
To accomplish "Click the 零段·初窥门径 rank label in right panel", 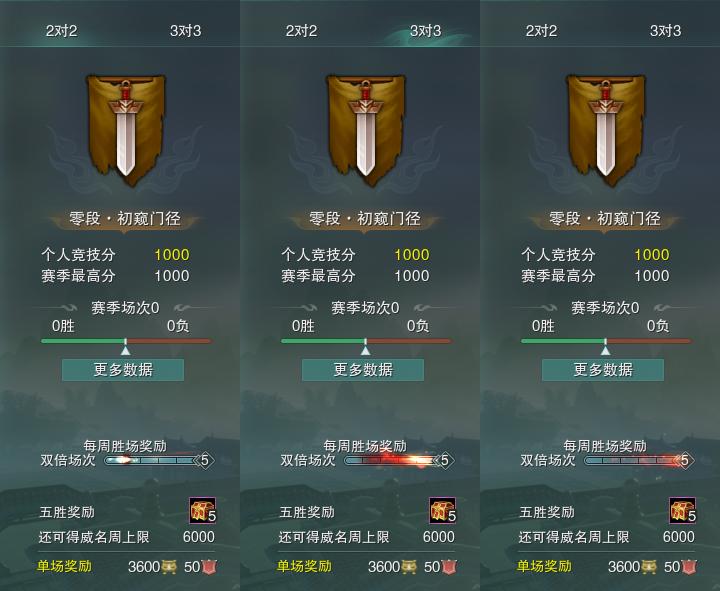I will [x=605, y=219].
